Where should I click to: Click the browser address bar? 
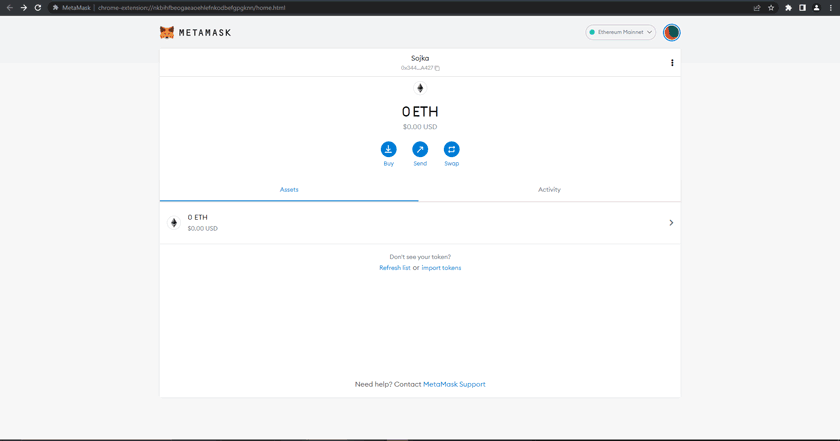pyautogui.click(x=400, y=8)
